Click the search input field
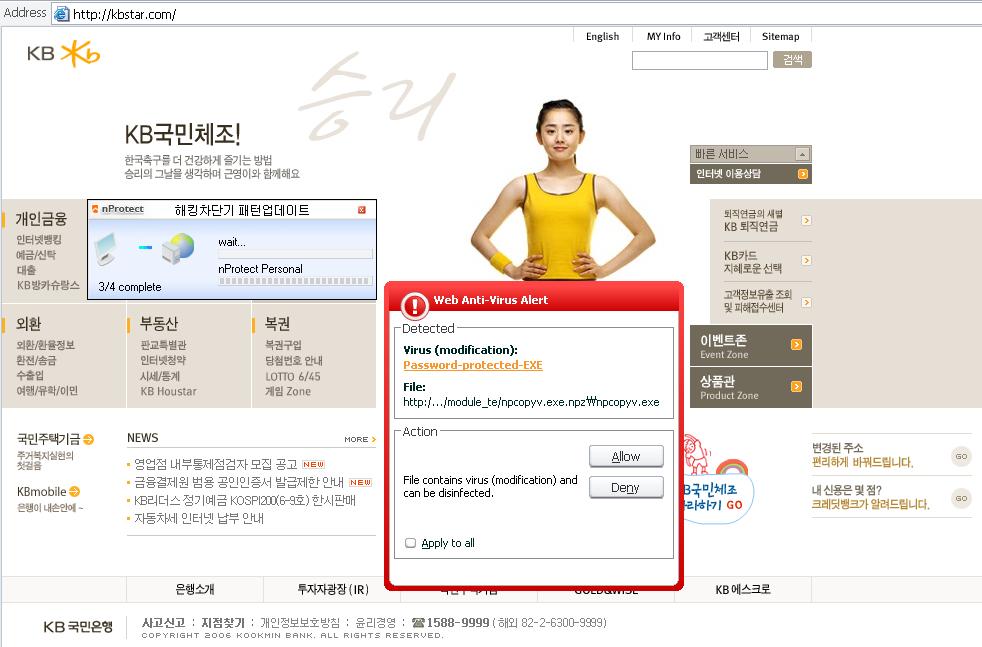This screenshot has height=647, width=982. [699, 61]
